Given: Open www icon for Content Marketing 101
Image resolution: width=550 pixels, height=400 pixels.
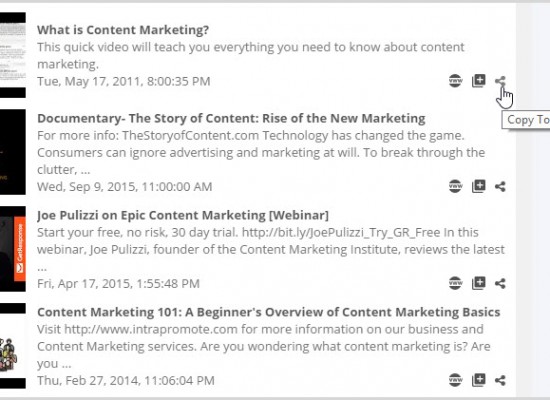Looking at the screenshot, I should pyautogui.click(x=455, y=380).
